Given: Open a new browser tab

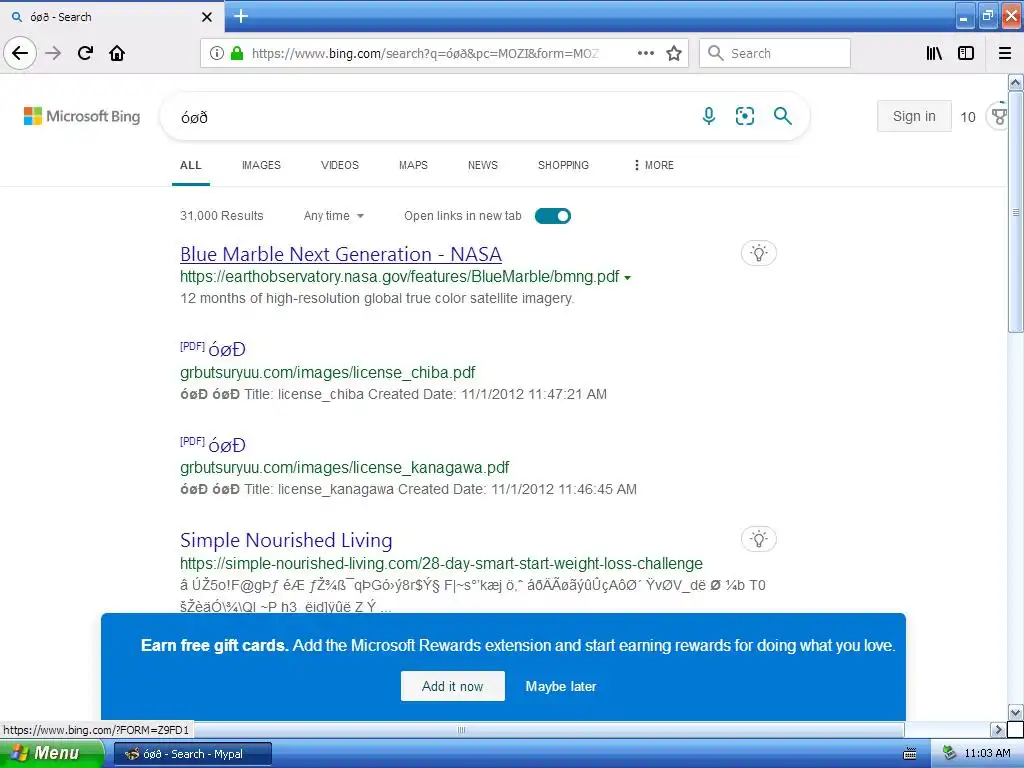Looking at the screenshot, I should (241, 16).
